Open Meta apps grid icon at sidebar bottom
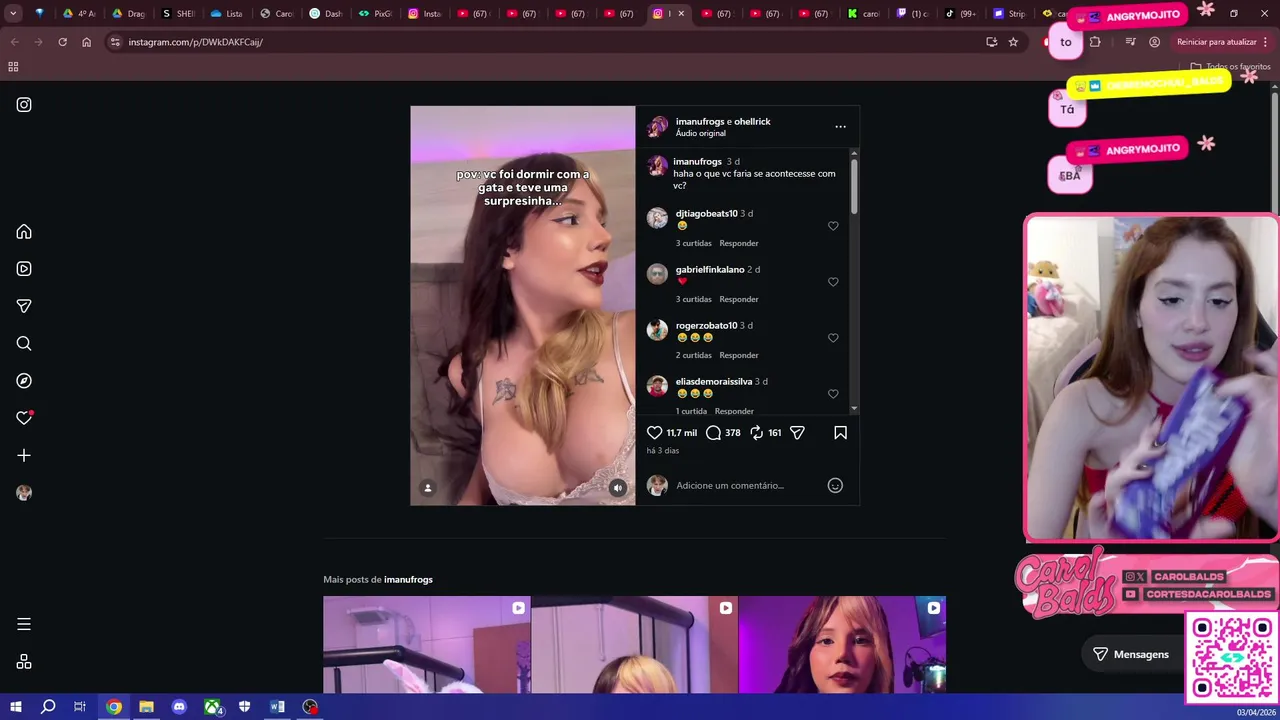 tap(24, 662)
